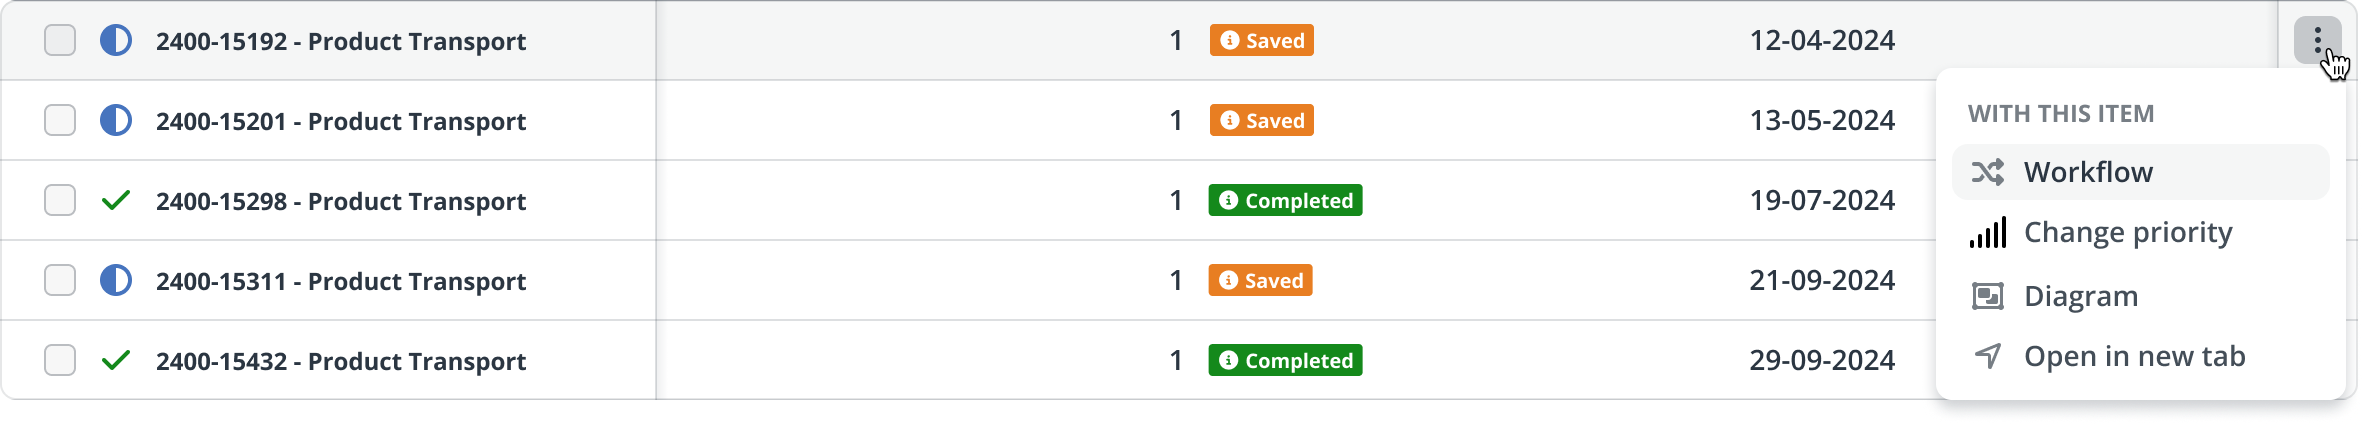This screenshot has width=2362, height=424.
Task: Tick the checkbox for 2400-15192 row
Action: [60, 41]
